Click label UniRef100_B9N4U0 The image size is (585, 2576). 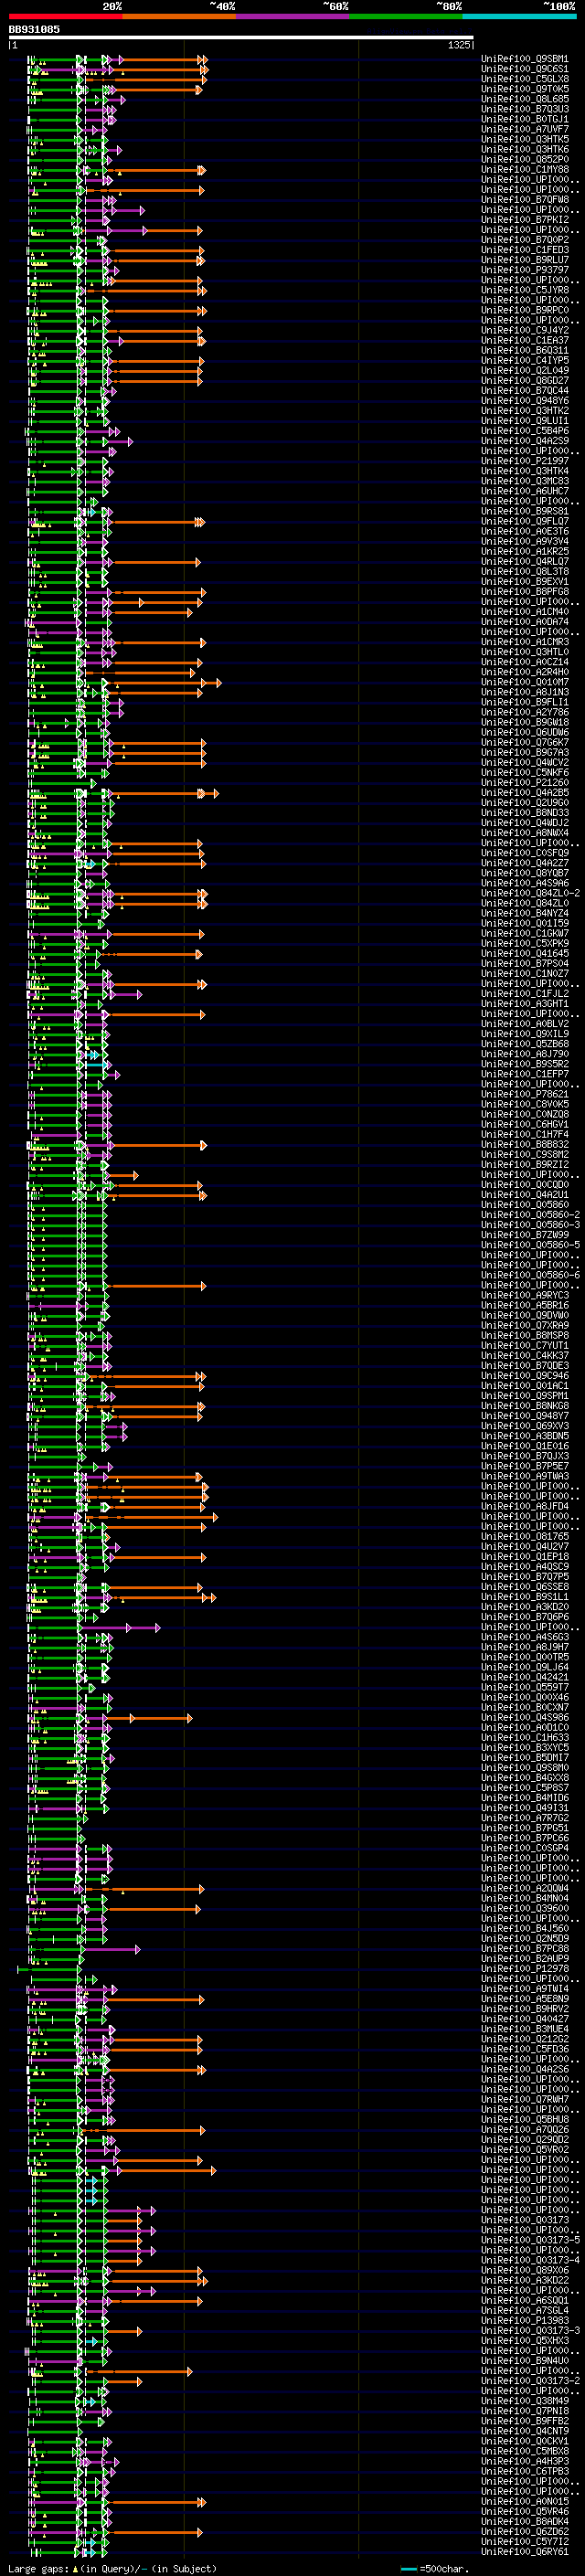click(x=525, y=2360)
